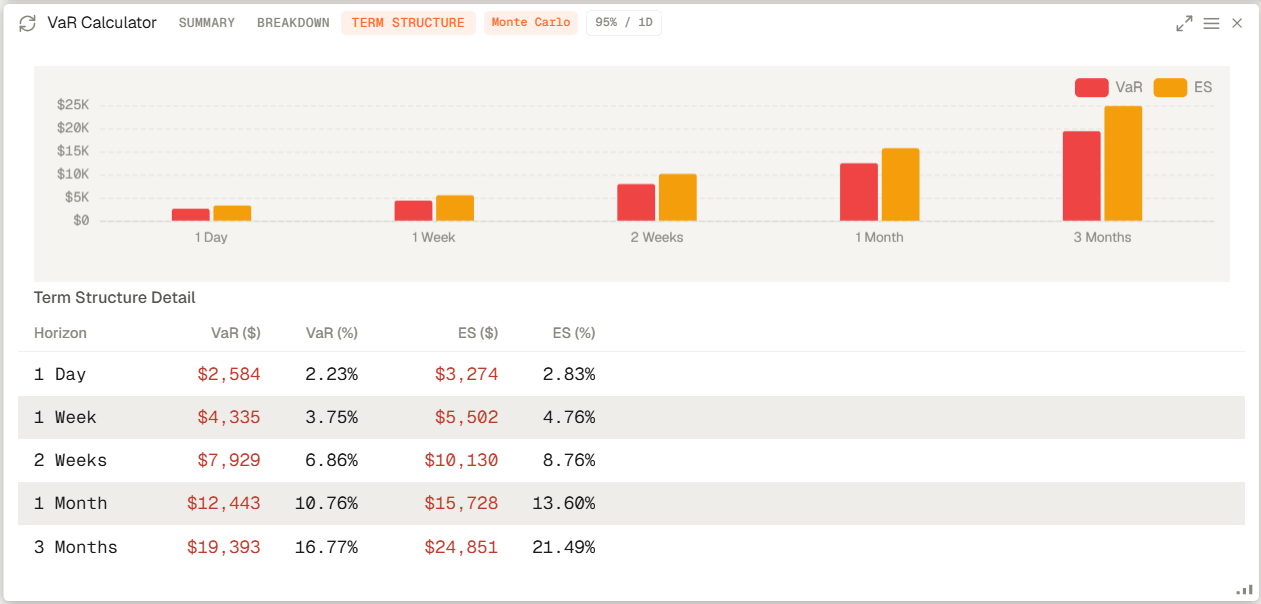Click the $15,728 ES value
The image size is (1261, 604).
coord(461,503)
